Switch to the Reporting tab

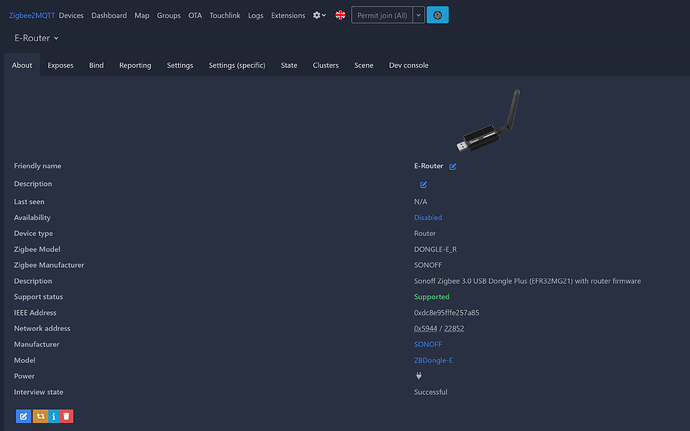[135, 65]
